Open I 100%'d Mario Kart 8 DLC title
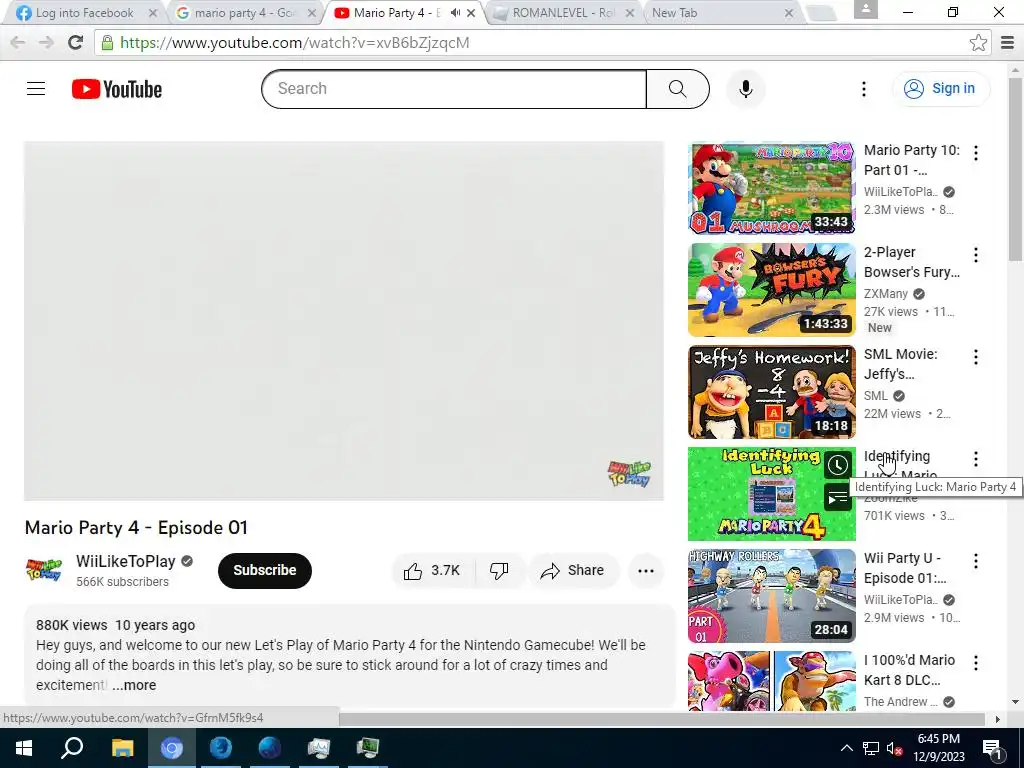This screenshot has height=768, width=1024. [909, 670]
